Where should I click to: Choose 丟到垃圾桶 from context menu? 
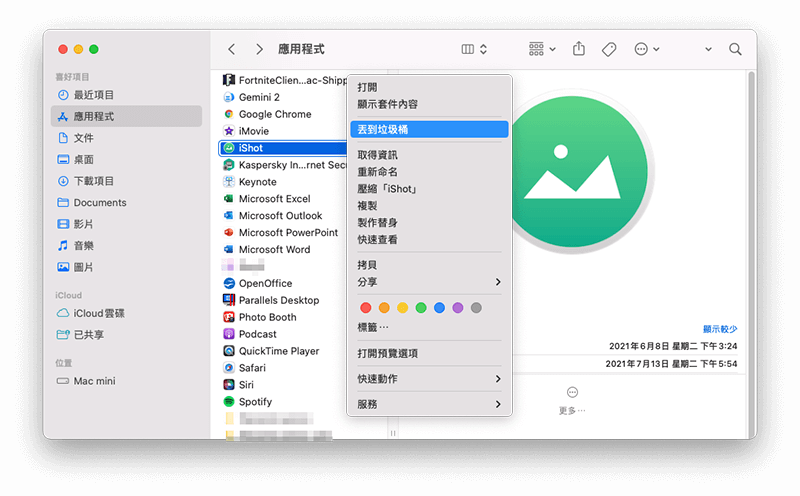click(x=429, y=130)
